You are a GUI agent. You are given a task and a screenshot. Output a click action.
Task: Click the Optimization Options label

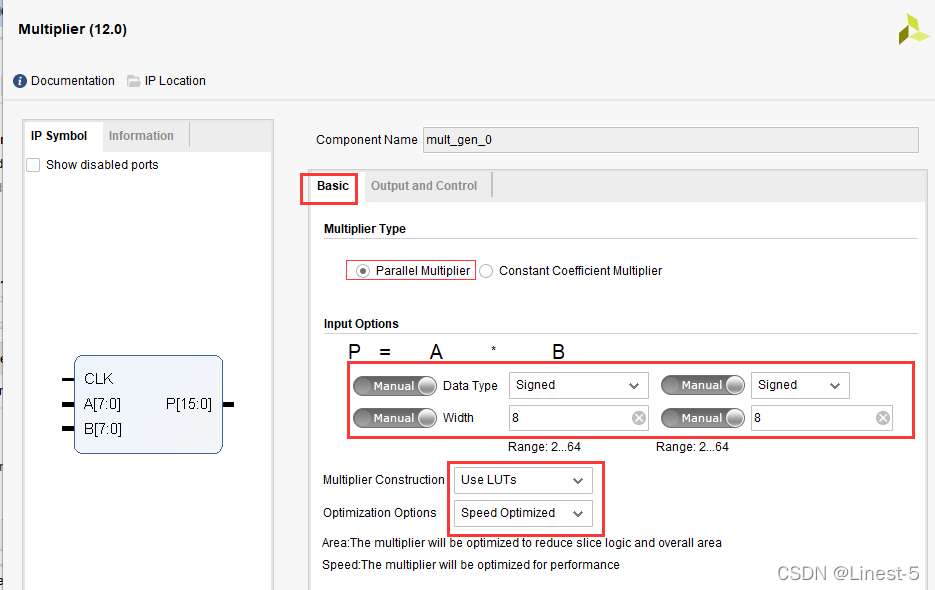[x=380, y=513]
